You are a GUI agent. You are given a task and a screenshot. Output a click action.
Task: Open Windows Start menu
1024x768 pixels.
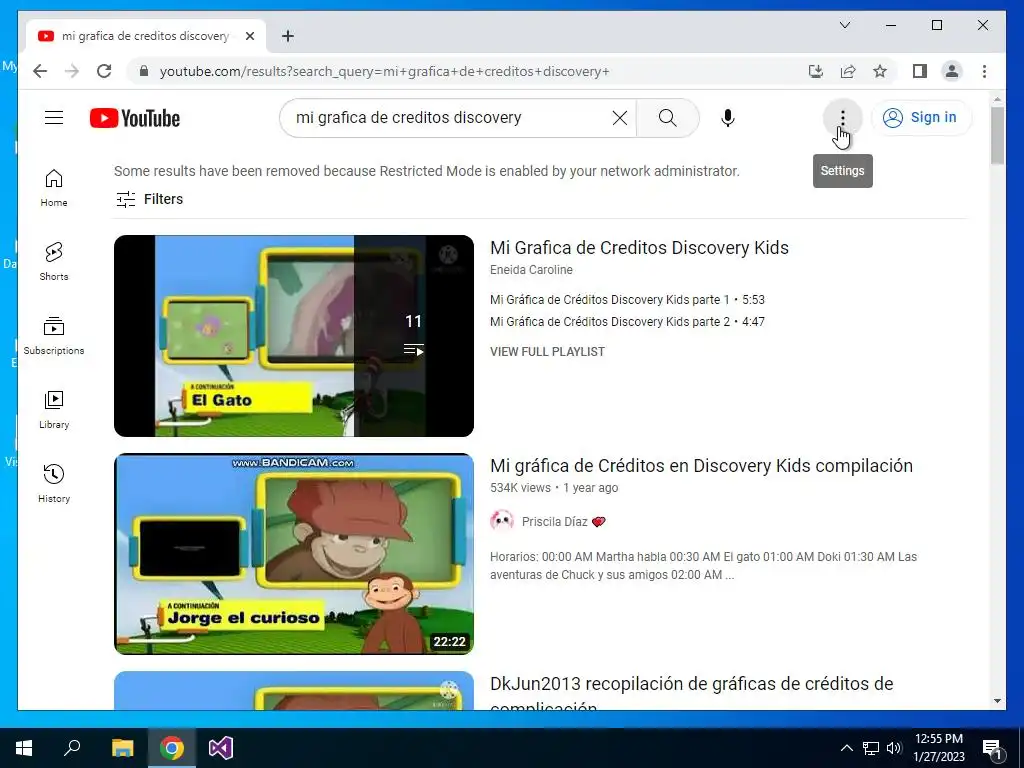tap(24, 748)
